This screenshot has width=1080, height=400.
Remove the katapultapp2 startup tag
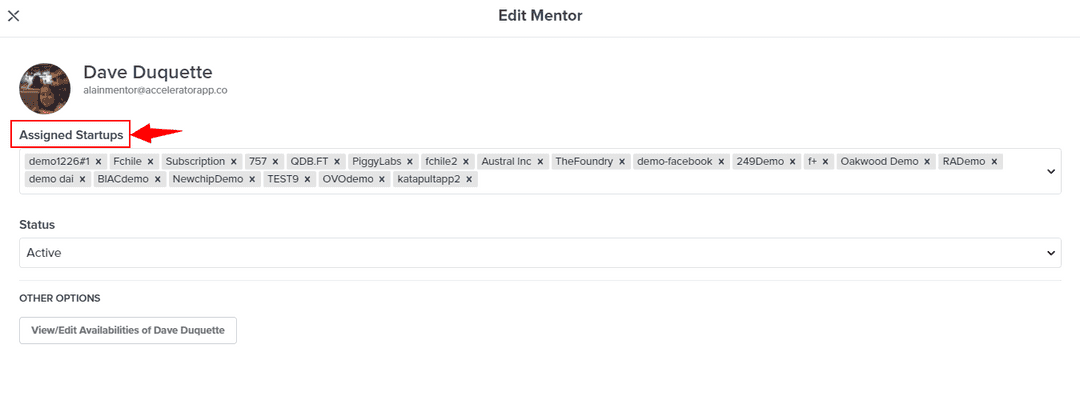pyautogui.click(x=469, y=180)
